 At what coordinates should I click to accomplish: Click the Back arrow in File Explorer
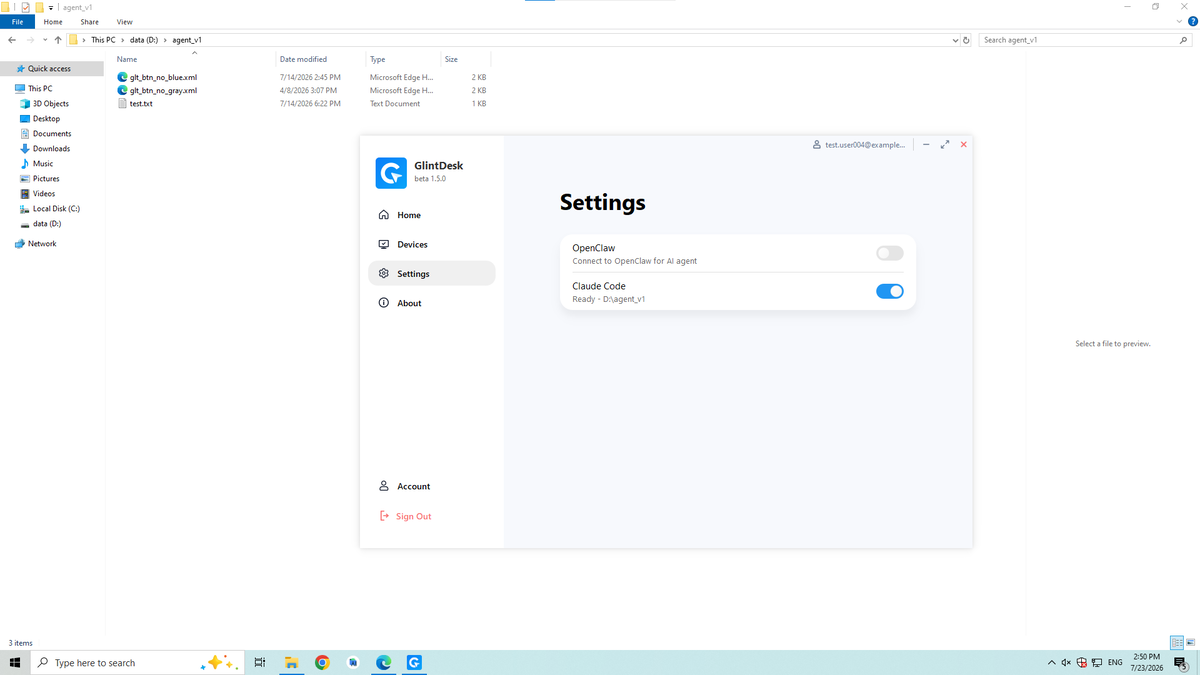tap(11, 40)
